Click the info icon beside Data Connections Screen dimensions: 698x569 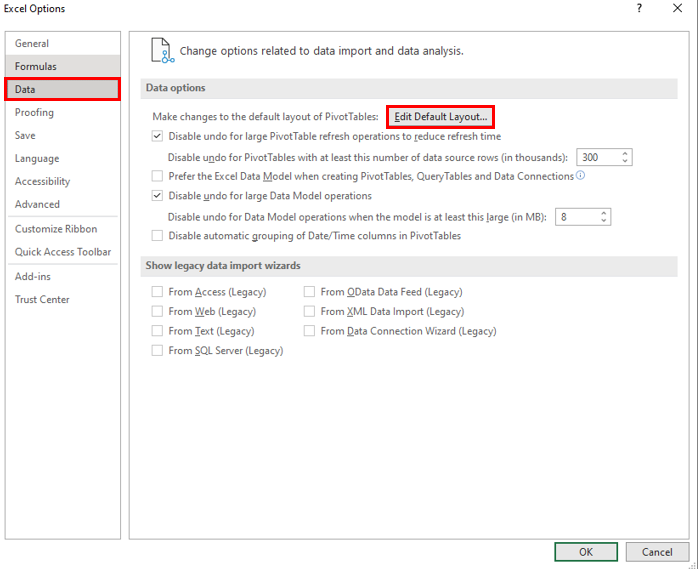[580, 176]
